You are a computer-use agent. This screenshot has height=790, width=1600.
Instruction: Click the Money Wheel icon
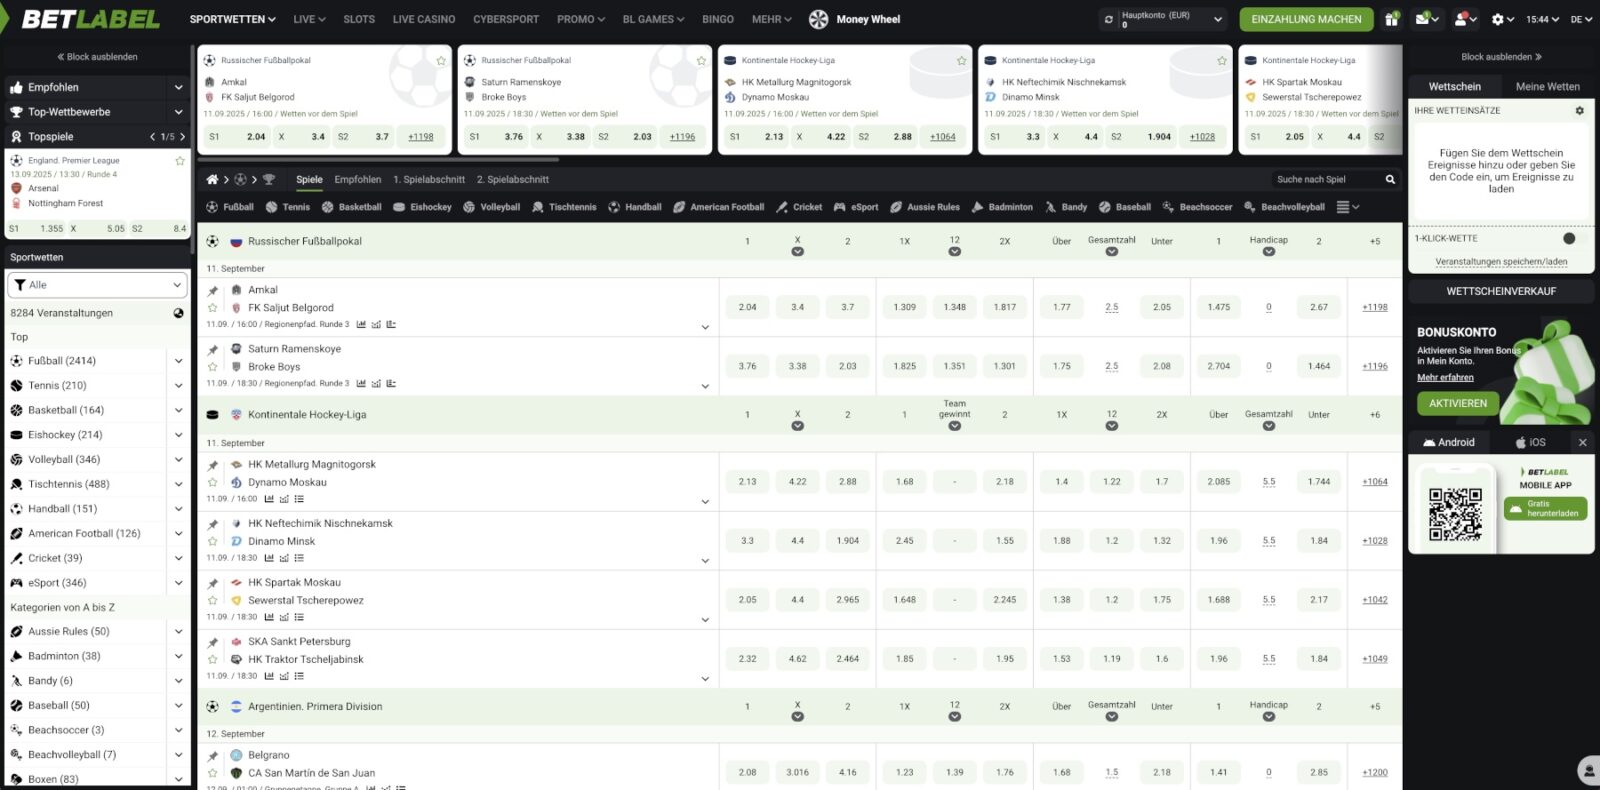point(818,19)
